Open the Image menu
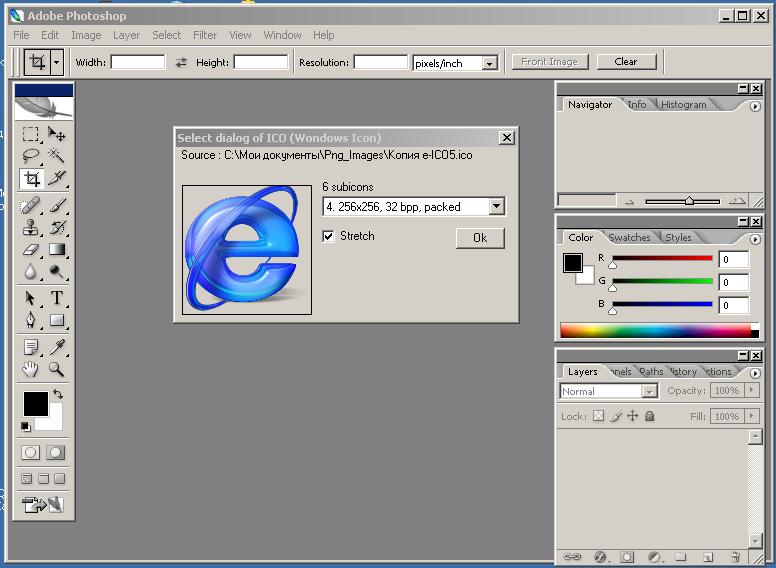 tap(86, 35)
